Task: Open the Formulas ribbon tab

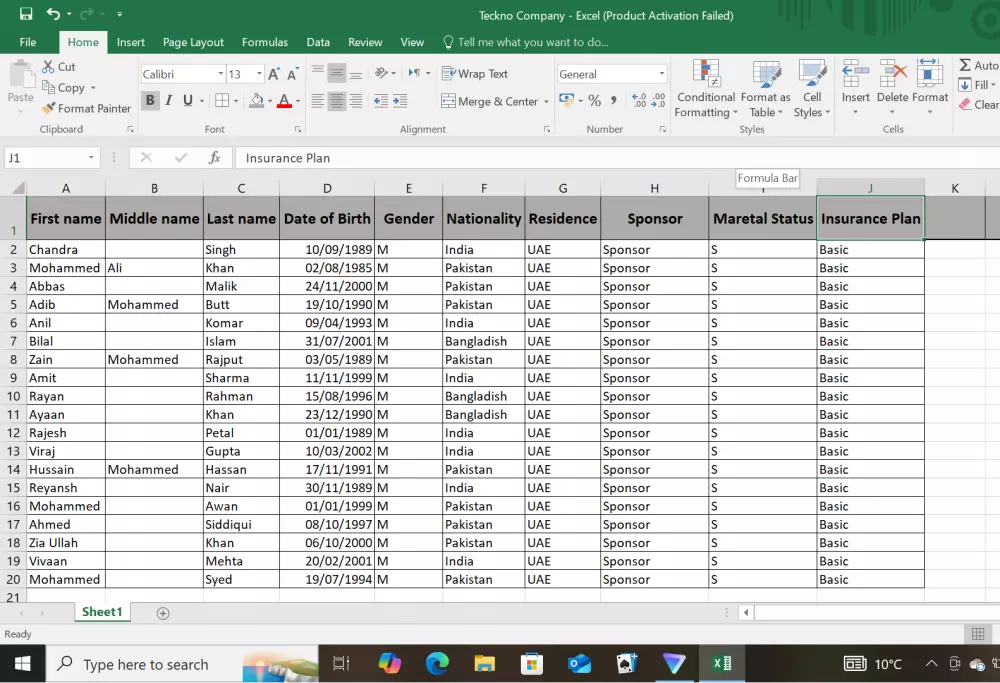Action: [x=265, y=42]
